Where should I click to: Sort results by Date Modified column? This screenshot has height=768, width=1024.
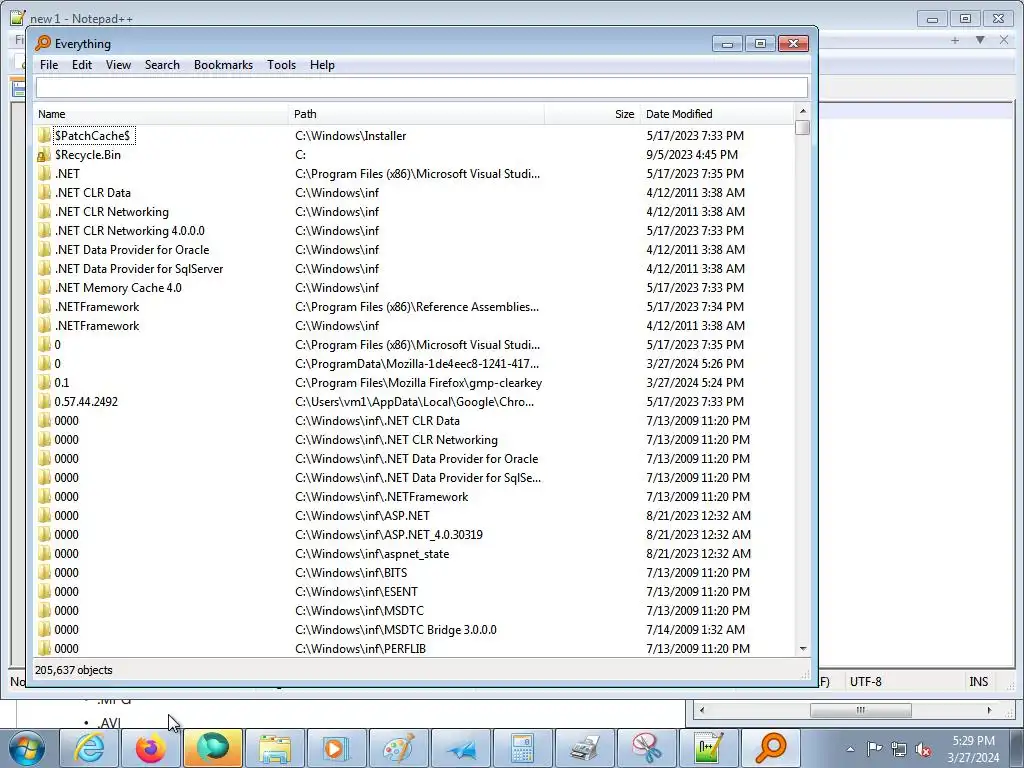(717, 114)
